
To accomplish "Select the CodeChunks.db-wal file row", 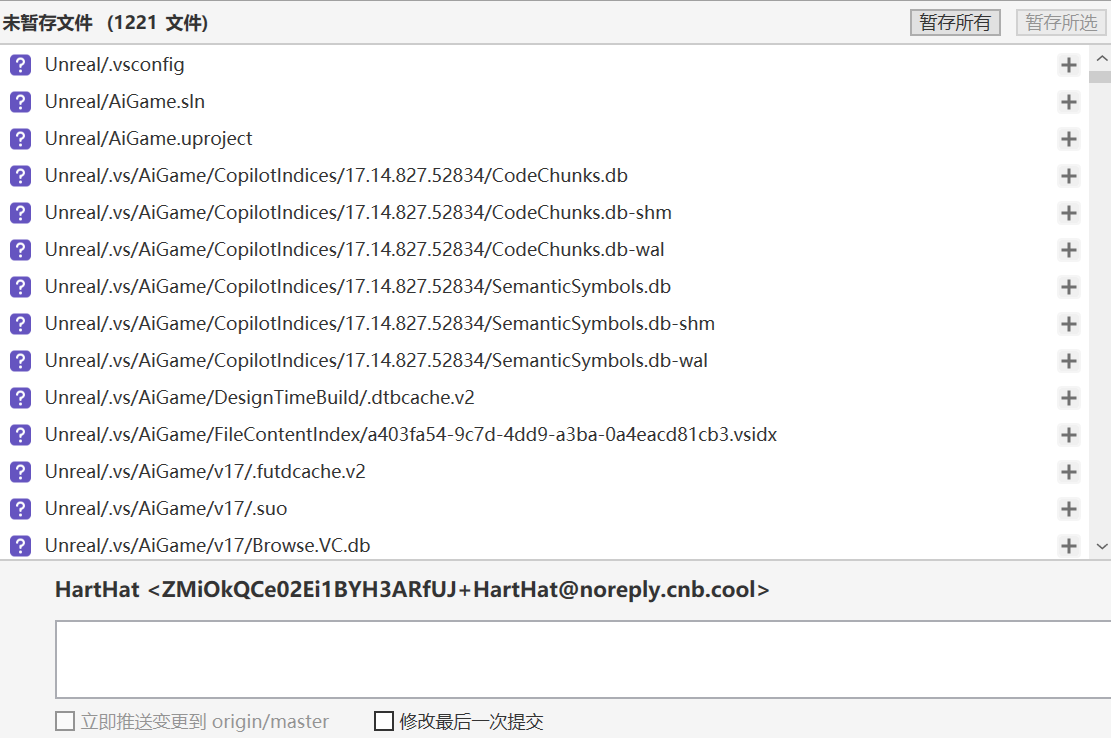I will click(x=354, y=250).
